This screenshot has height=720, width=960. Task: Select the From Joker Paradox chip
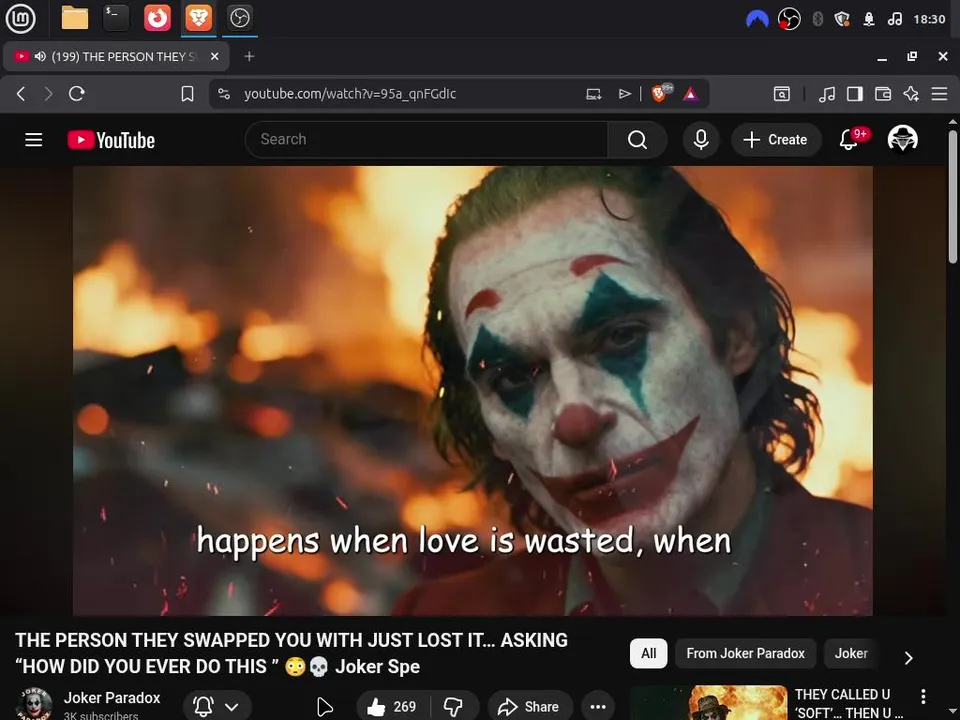(x=745, y=653)
